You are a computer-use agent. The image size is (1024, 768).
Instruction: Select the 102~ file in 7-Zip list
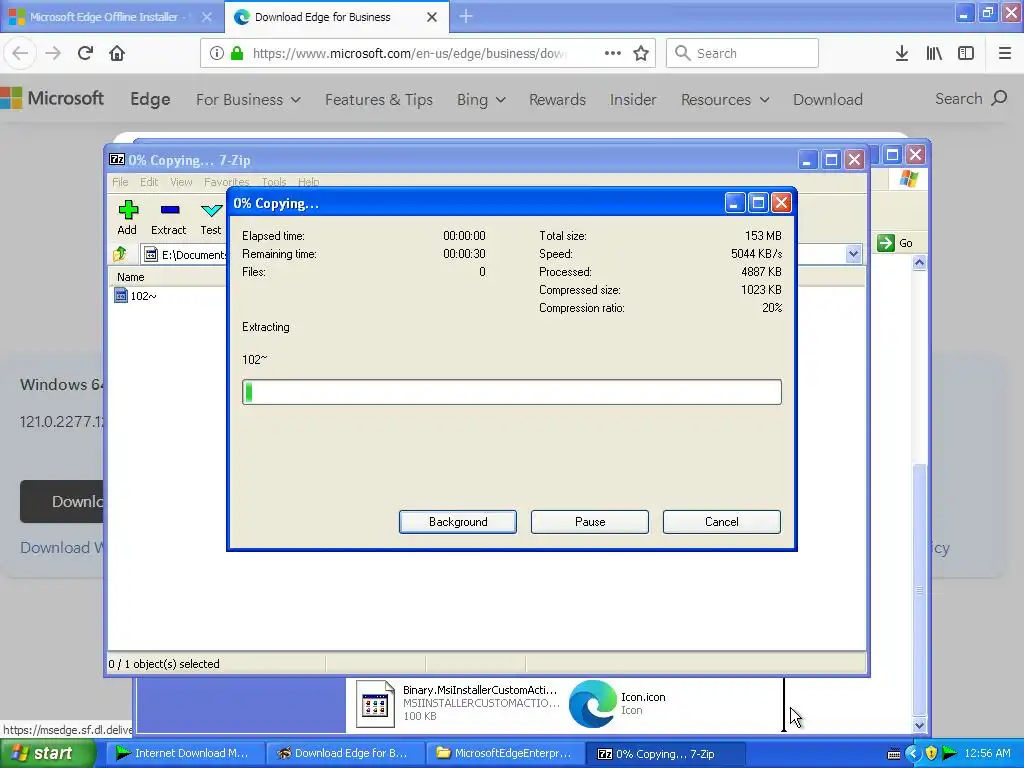coord(136,296)
